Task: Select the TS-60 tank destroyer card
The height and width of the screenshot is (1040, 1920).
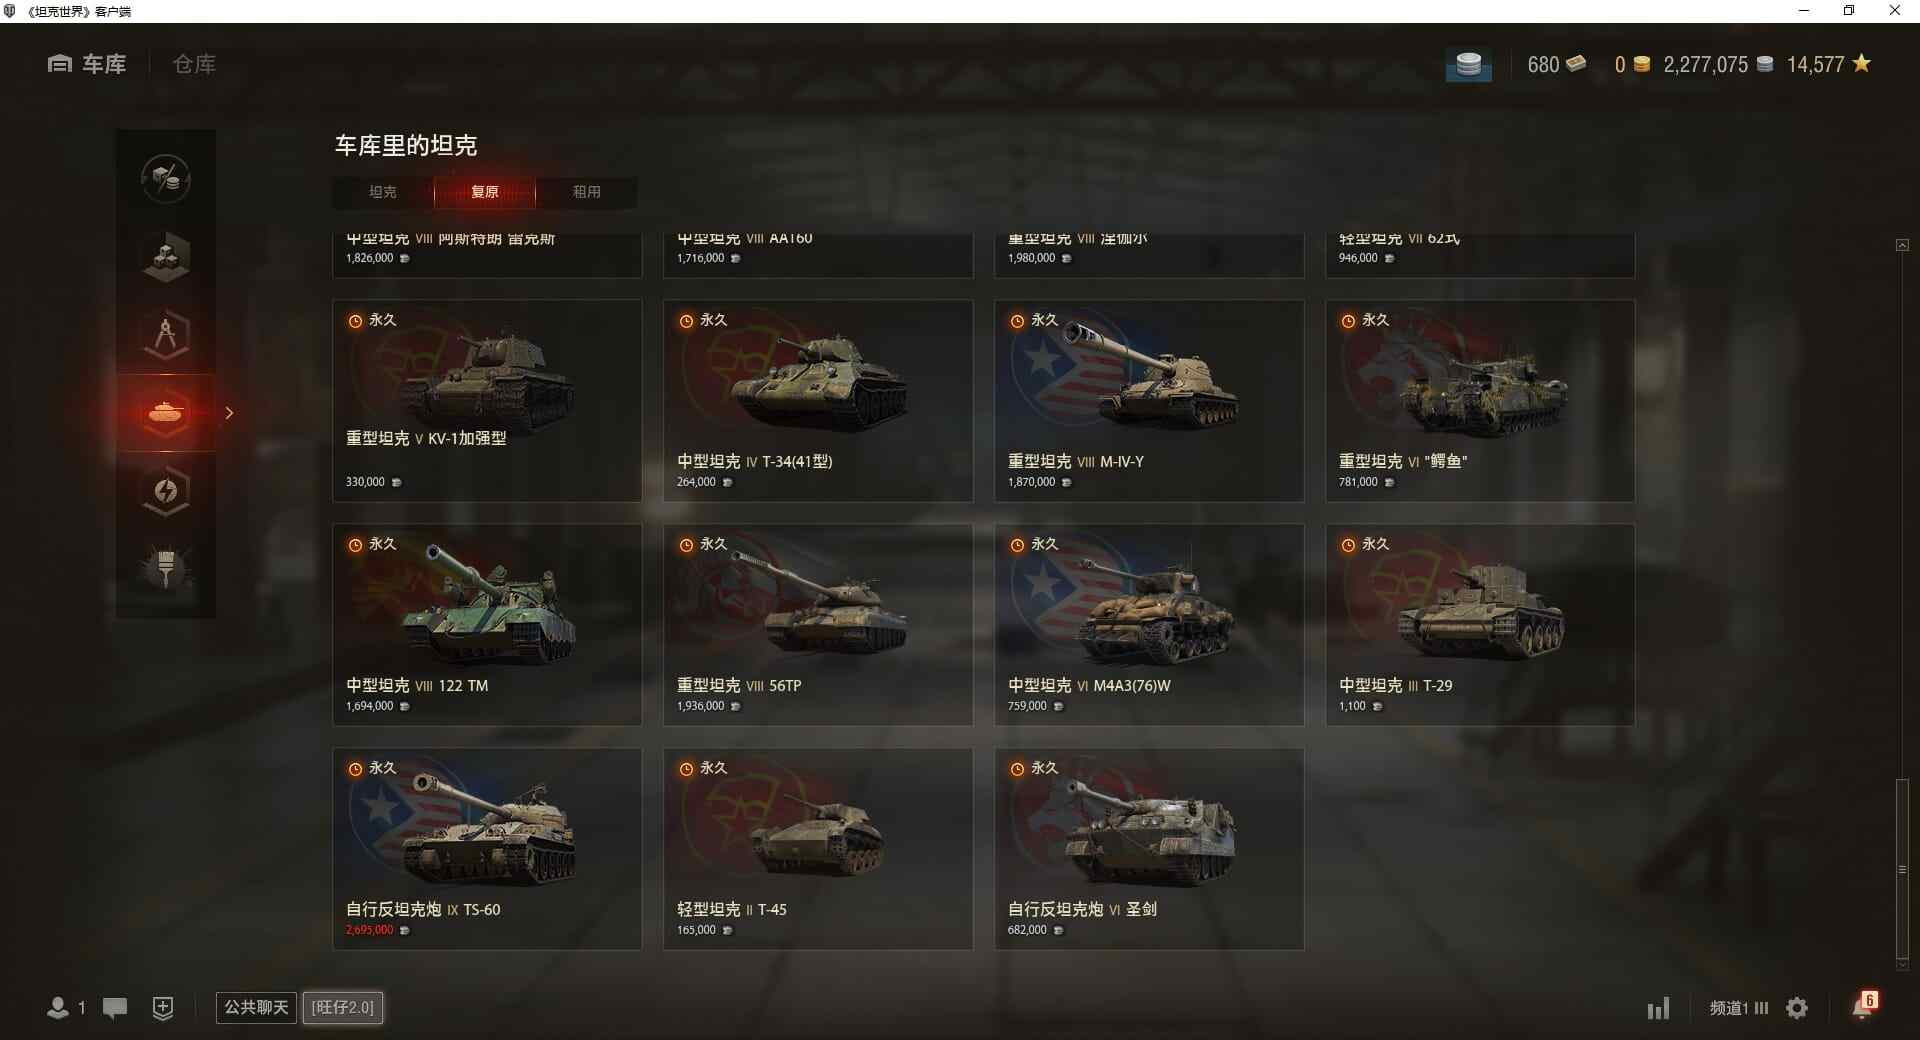Action: (x=487, y=848)
